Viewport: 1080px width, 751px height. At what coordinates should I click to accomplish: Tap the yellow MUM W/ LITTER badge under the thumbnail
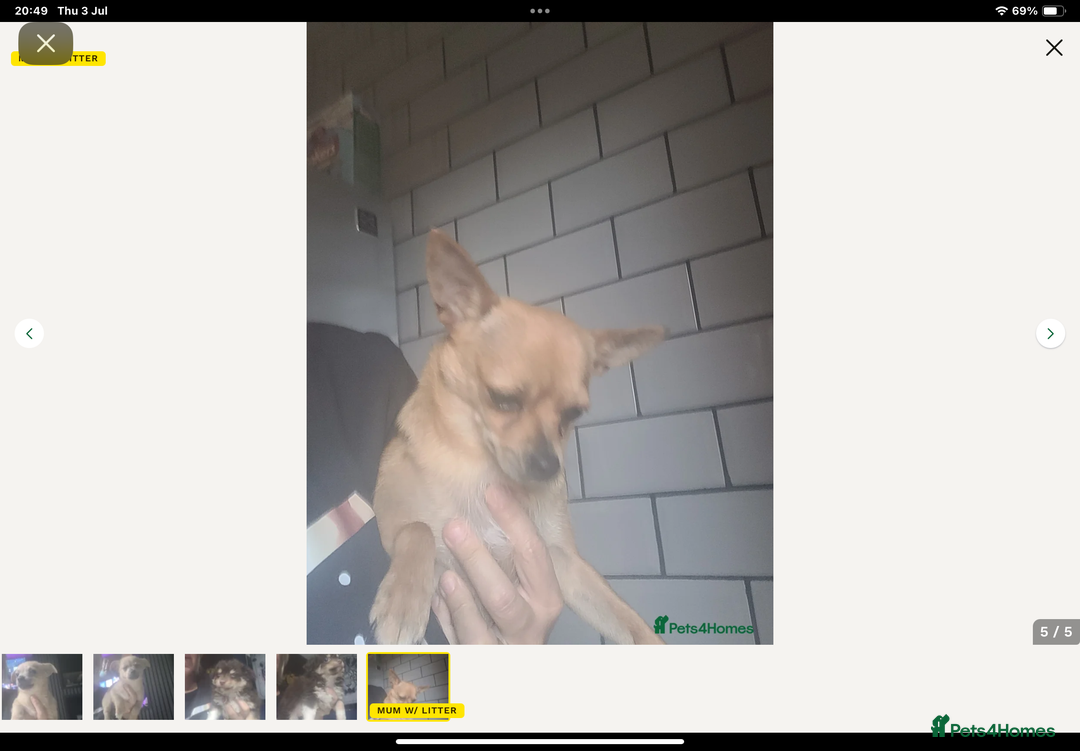(x=415, y=710)
